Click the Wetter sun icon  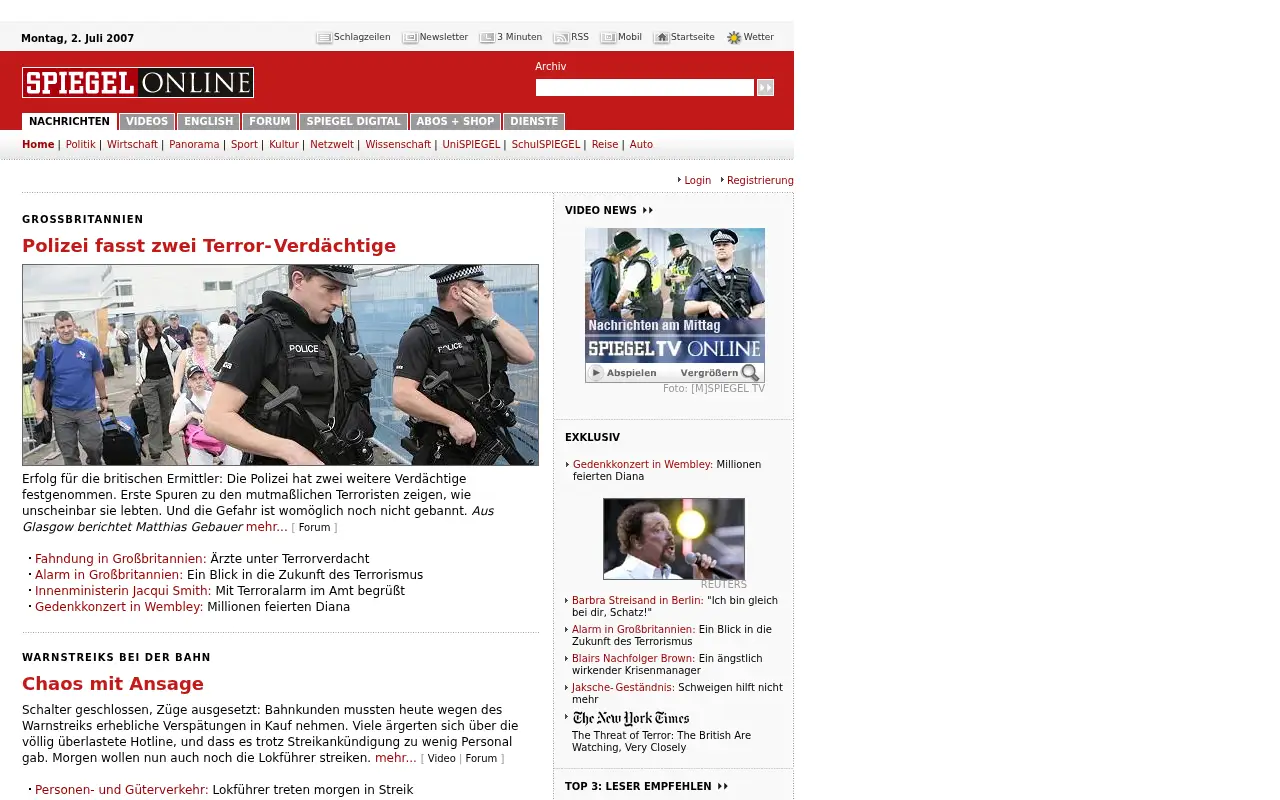click(x=734, y=38)
